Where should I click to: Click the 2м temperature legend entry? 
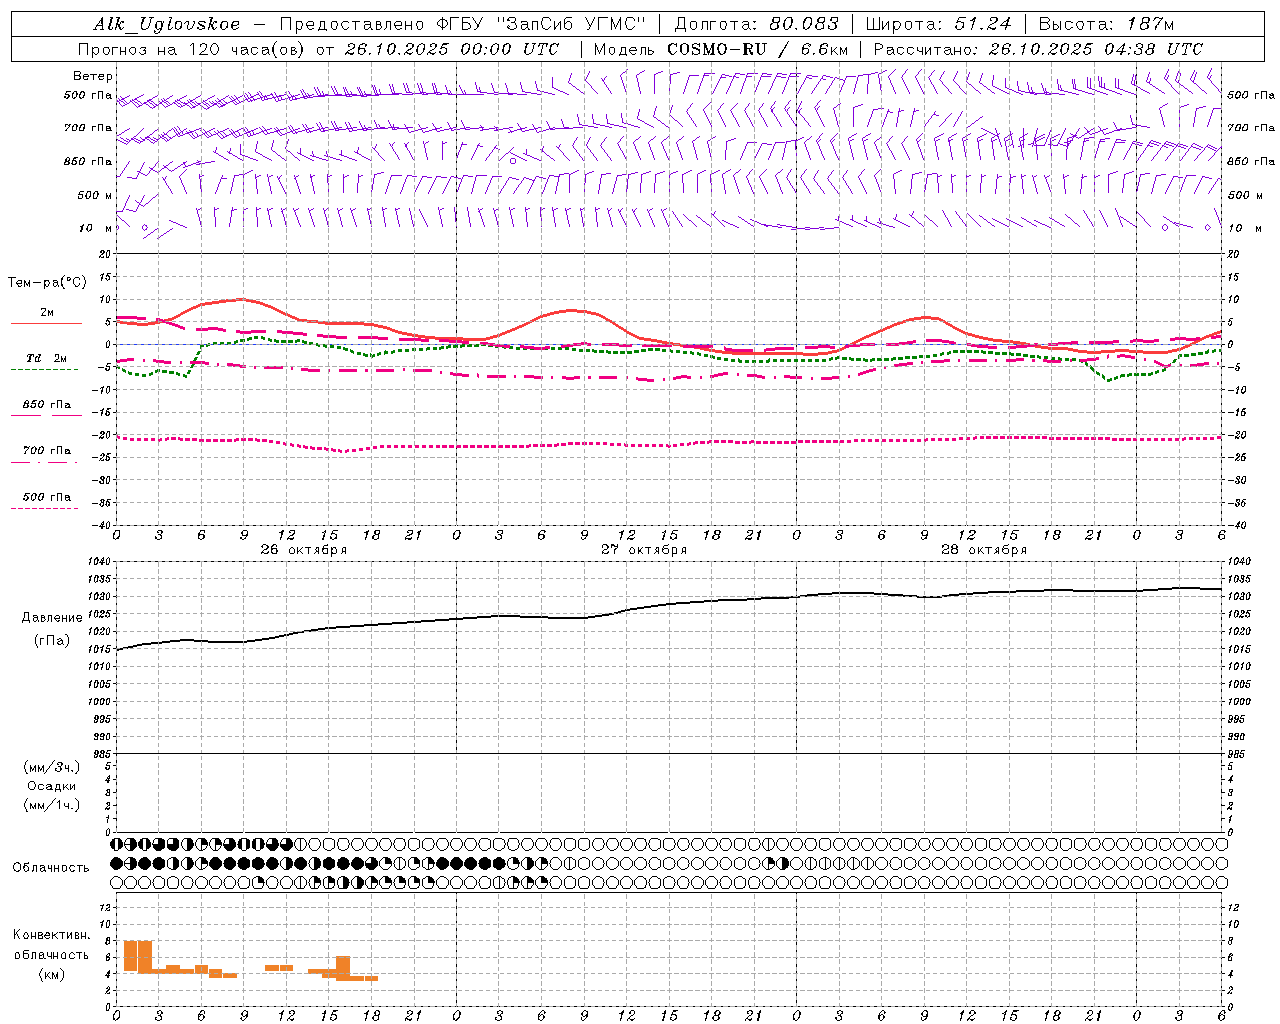point(47,313)
